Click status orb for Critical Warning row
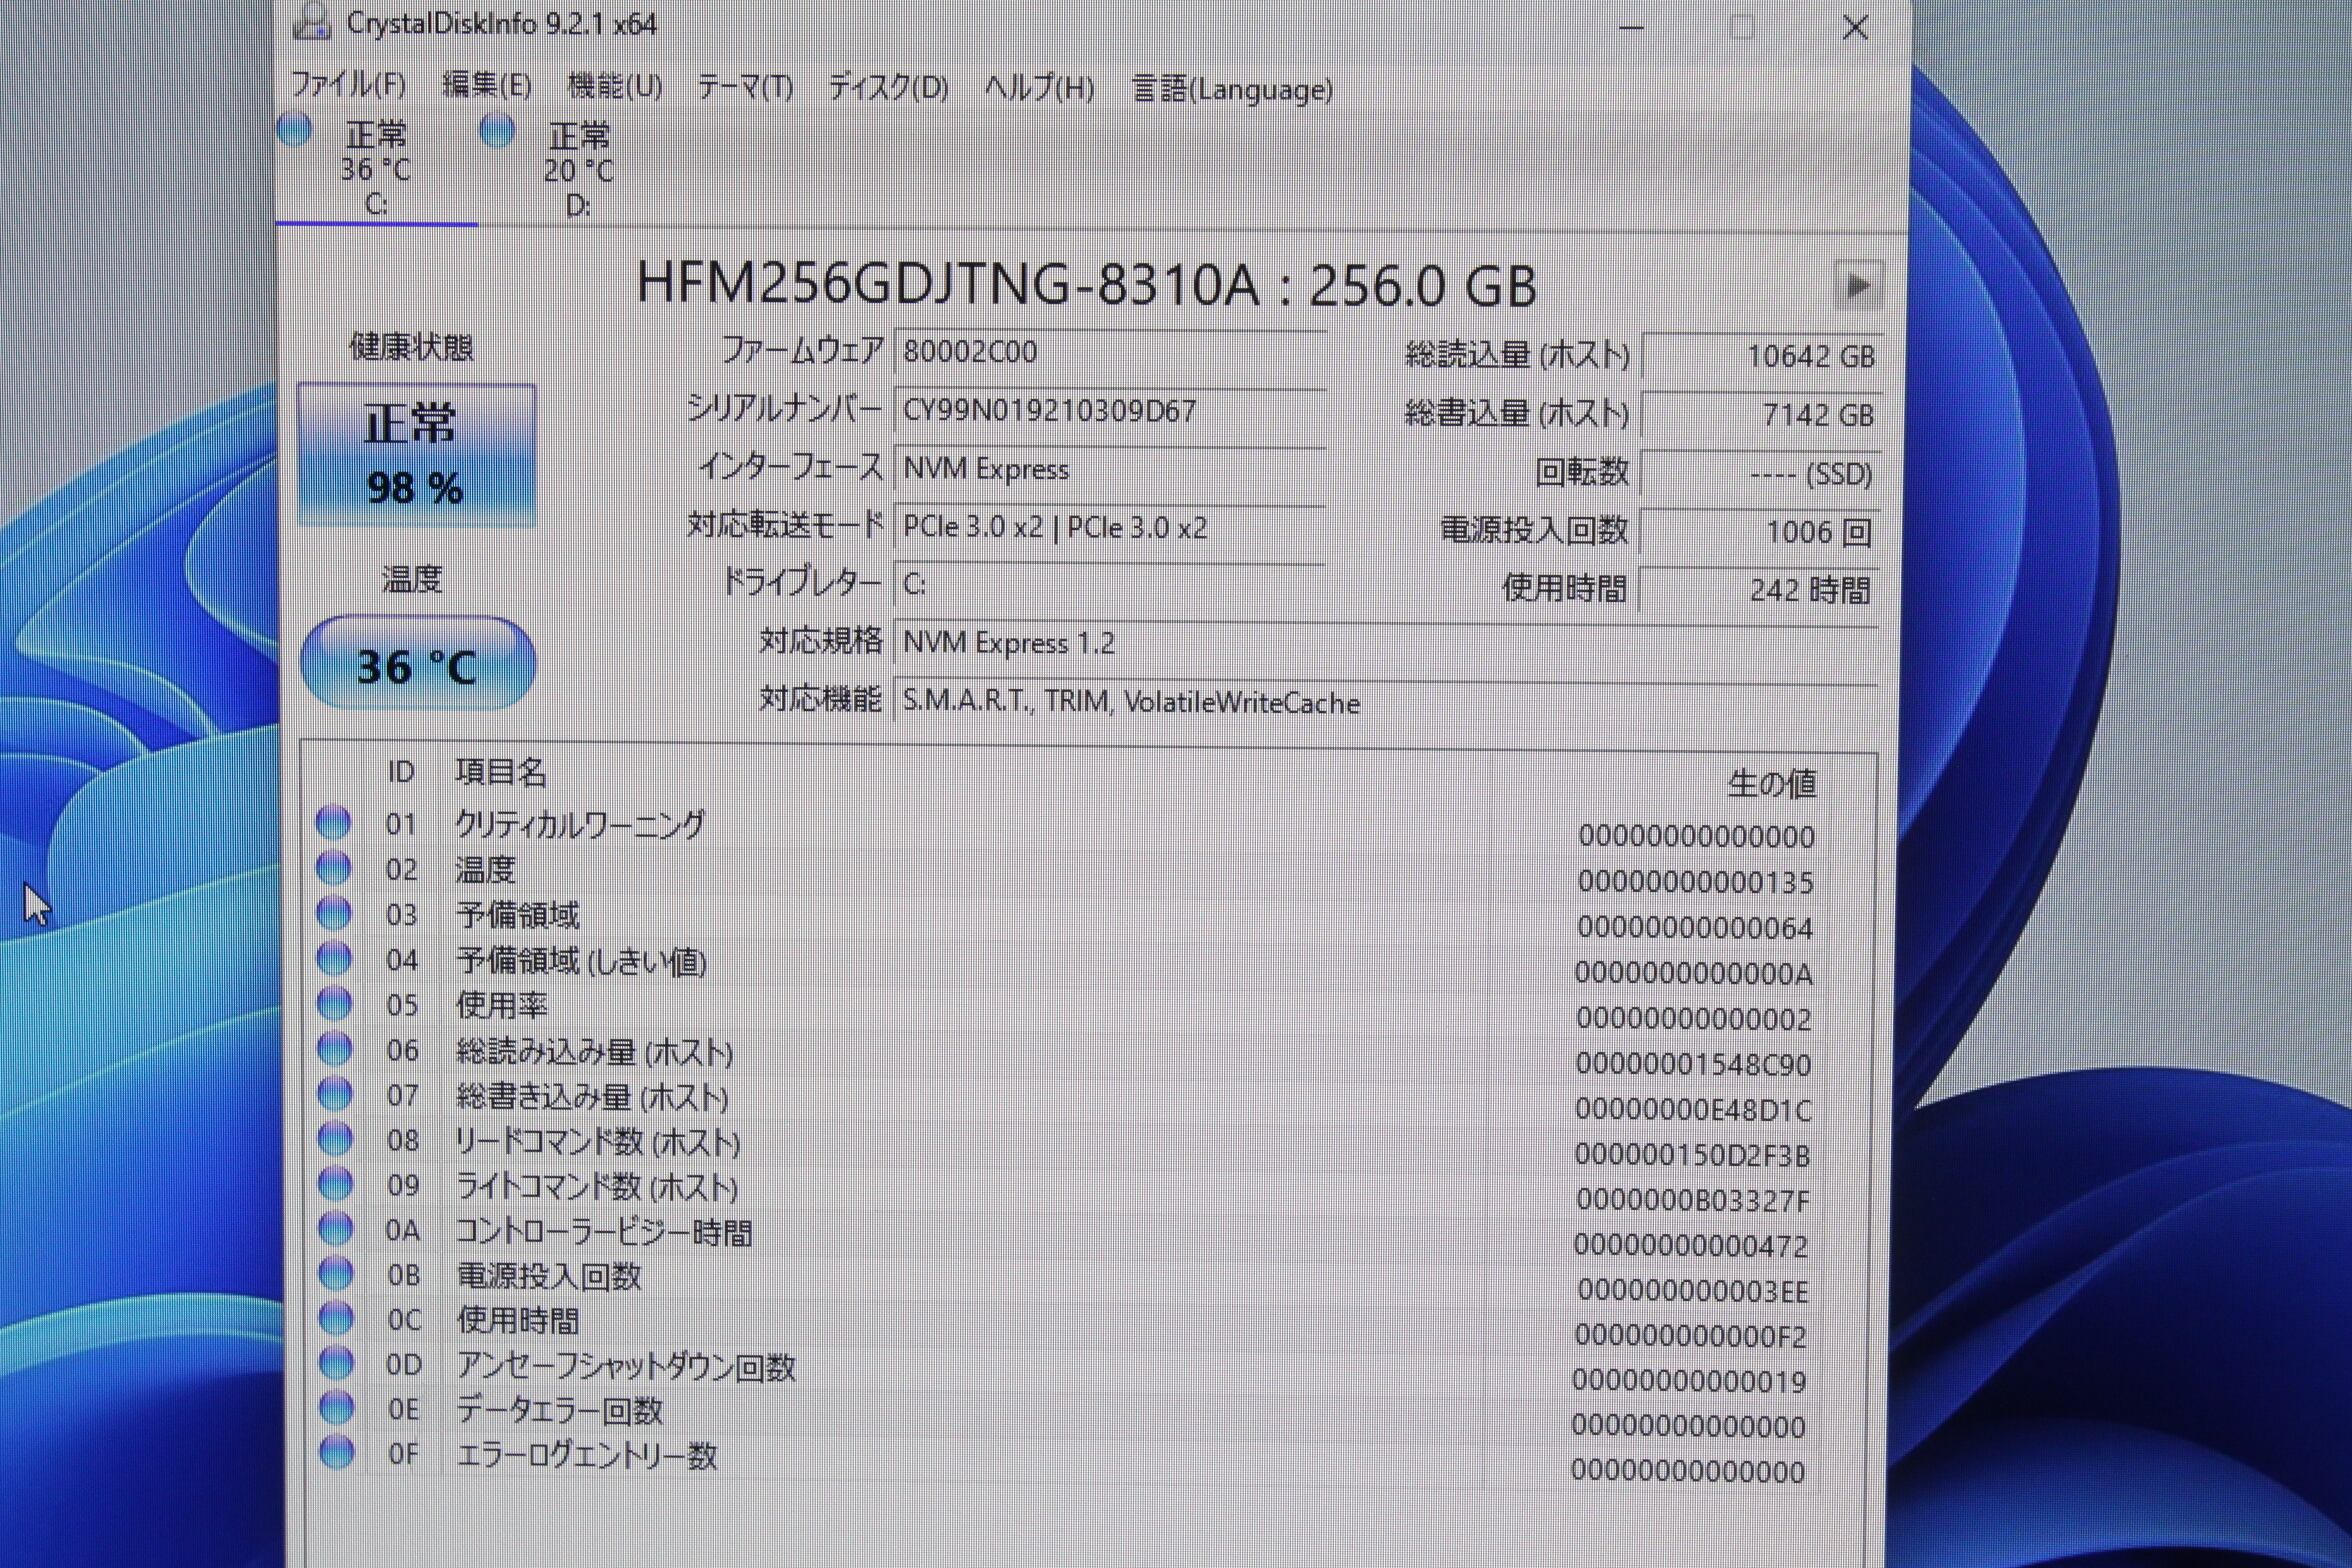This screenshot has height=1568, width=2352. tap(333, 823)
